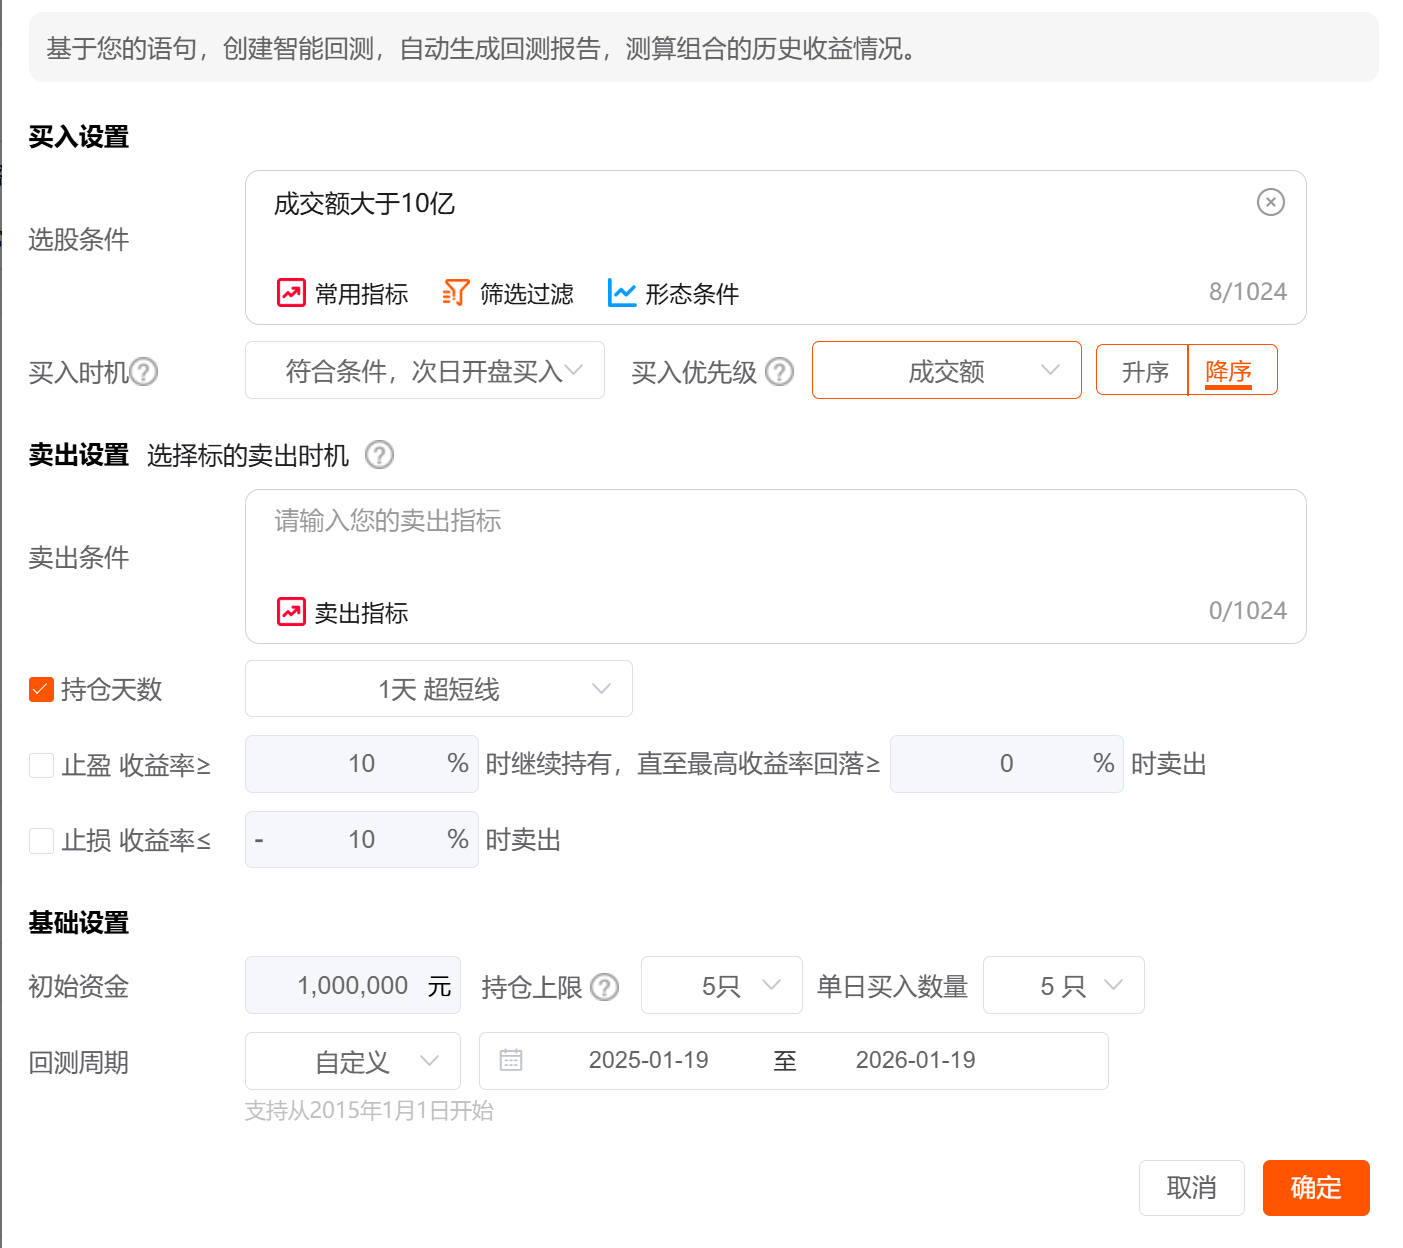View the 持仓上限 help tooltip icon
The image size is (1403, 1248).
pyautogui.click(x=604, y=986)
